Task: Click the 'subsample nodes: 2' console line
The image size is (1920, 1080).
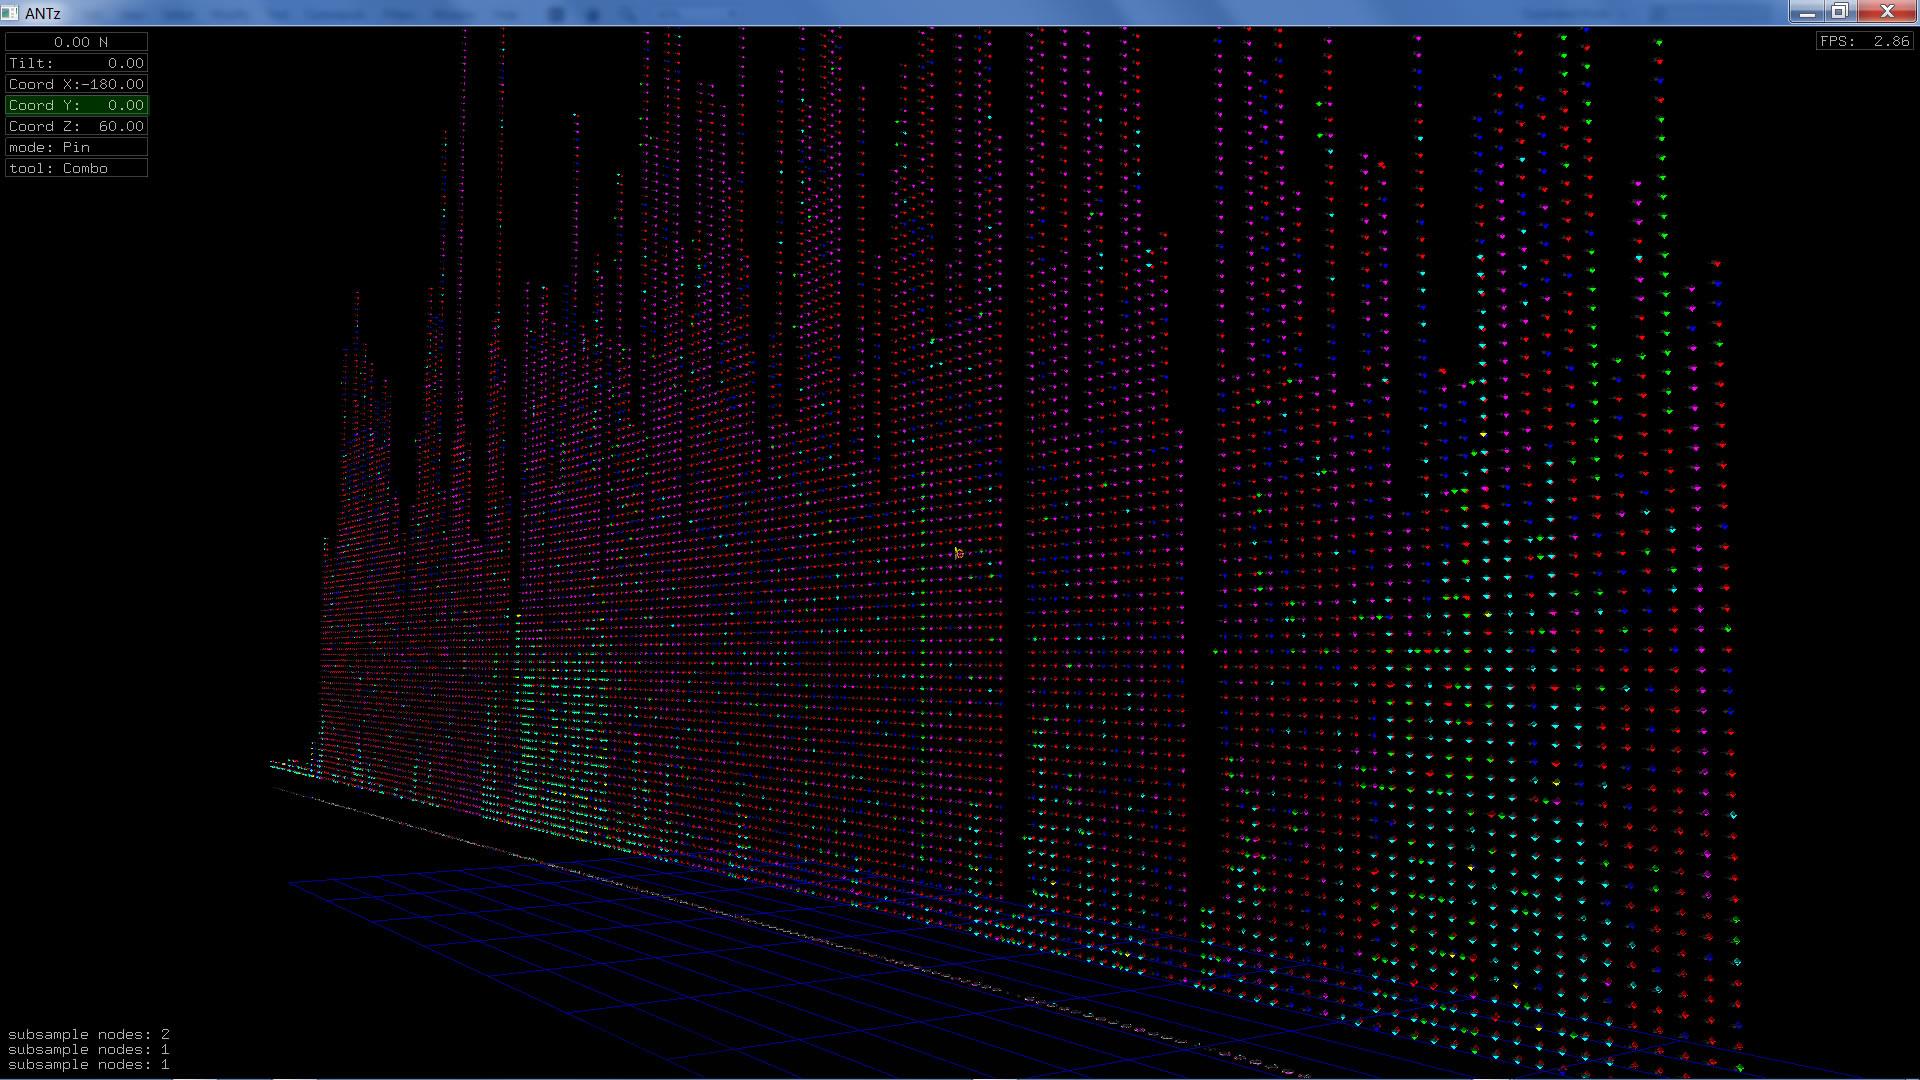Action: click(x=88, y=1034)
